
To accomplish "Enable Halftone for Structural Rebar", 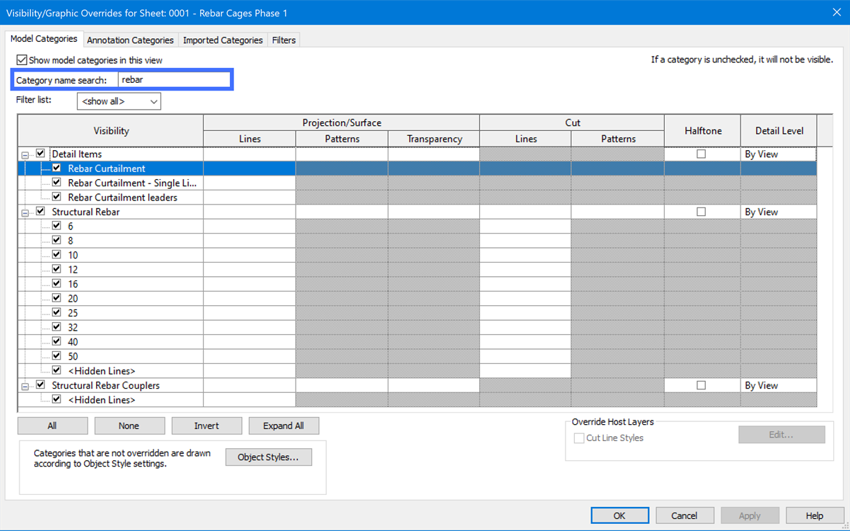I will pyautogui.click(x=701, y=212).
